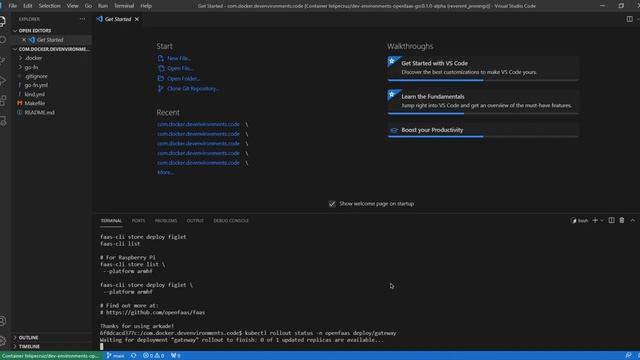The image size is (640, 360).
Task: Maximize the panel with the chevron-up icon
Action: click(632, 220)
